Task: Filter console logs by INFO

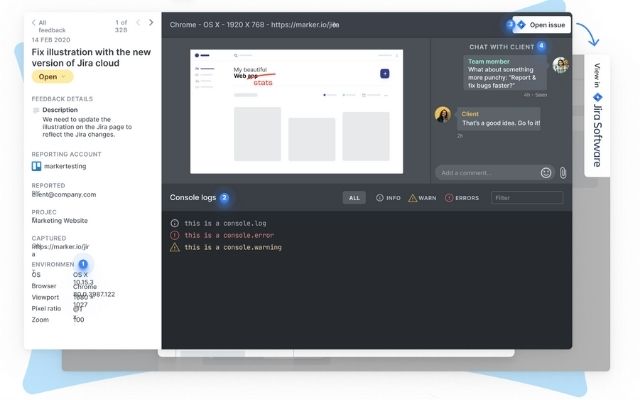Action: pos(388,198)
